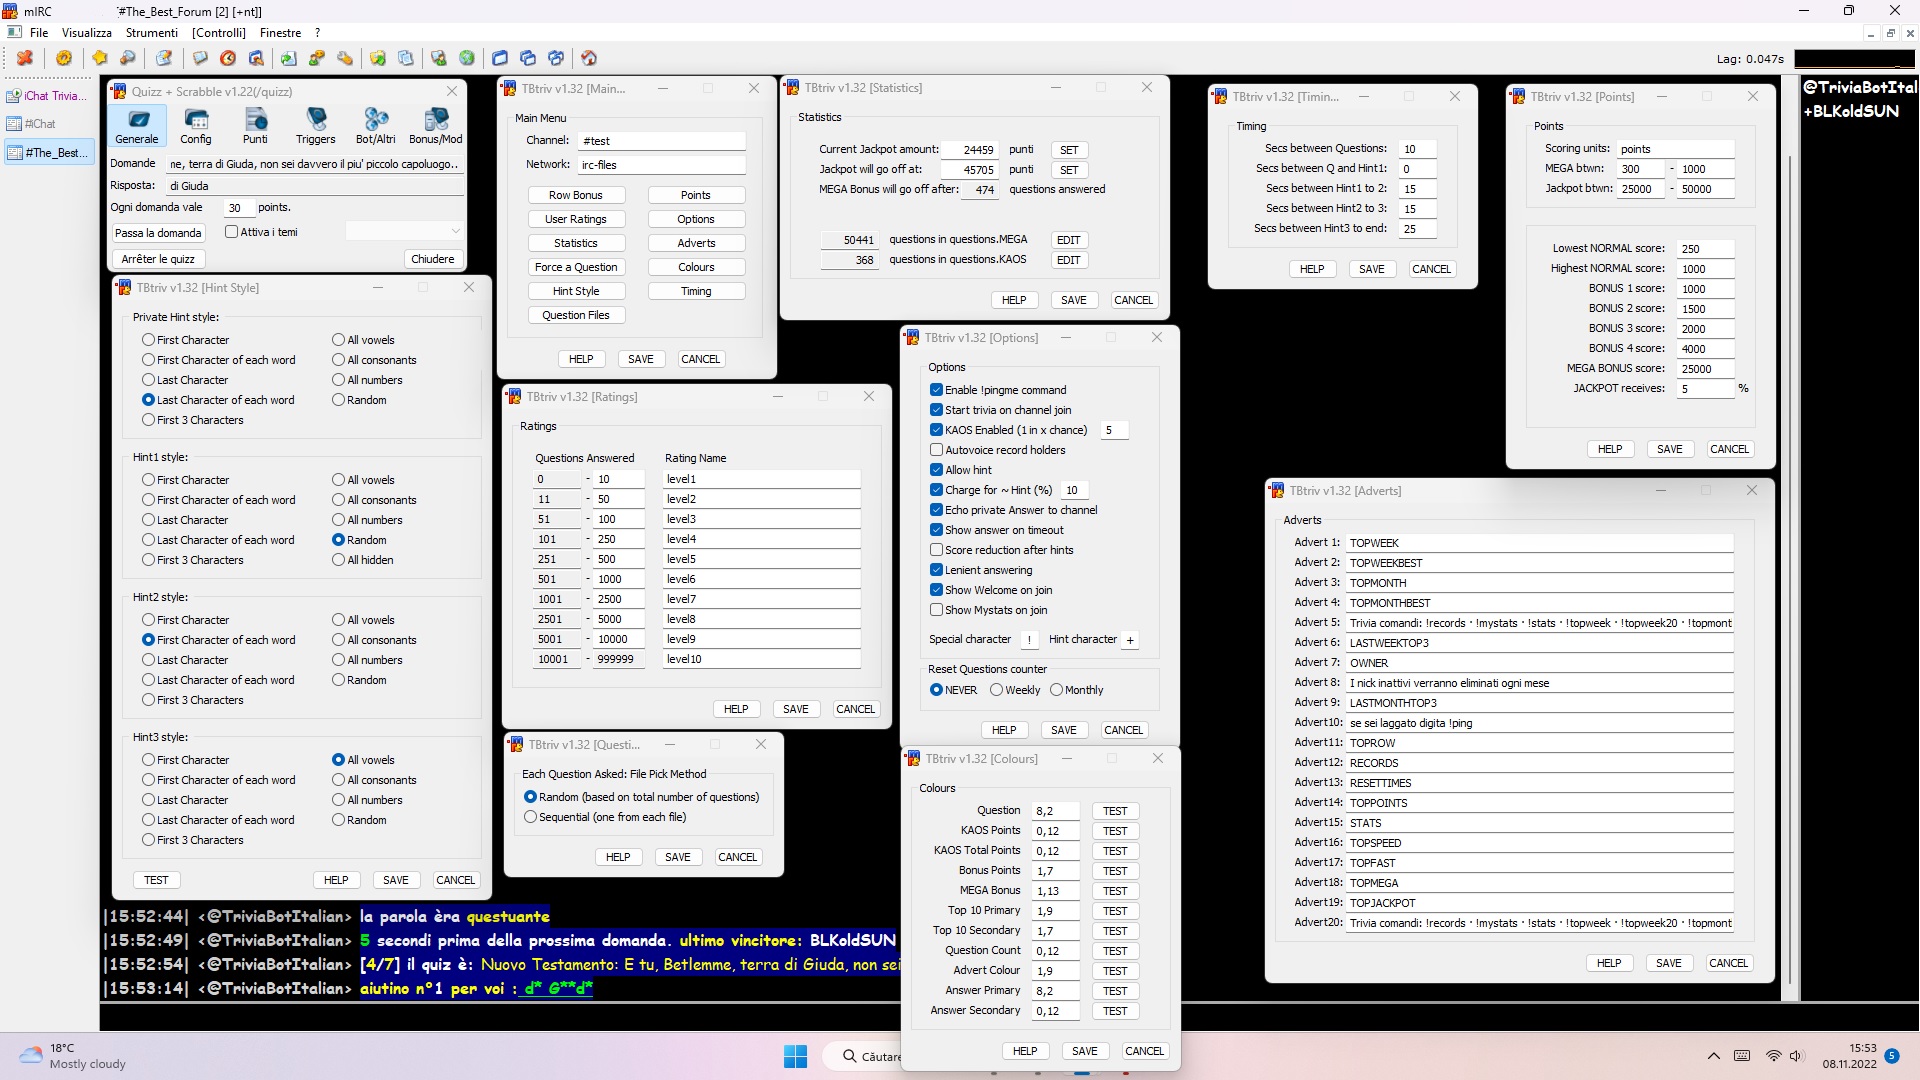Click TEST next to Question colour
Image resolution: width=1920 pixels, height=1080 pixels.
pyautogui.click(x=1115, y=811)
